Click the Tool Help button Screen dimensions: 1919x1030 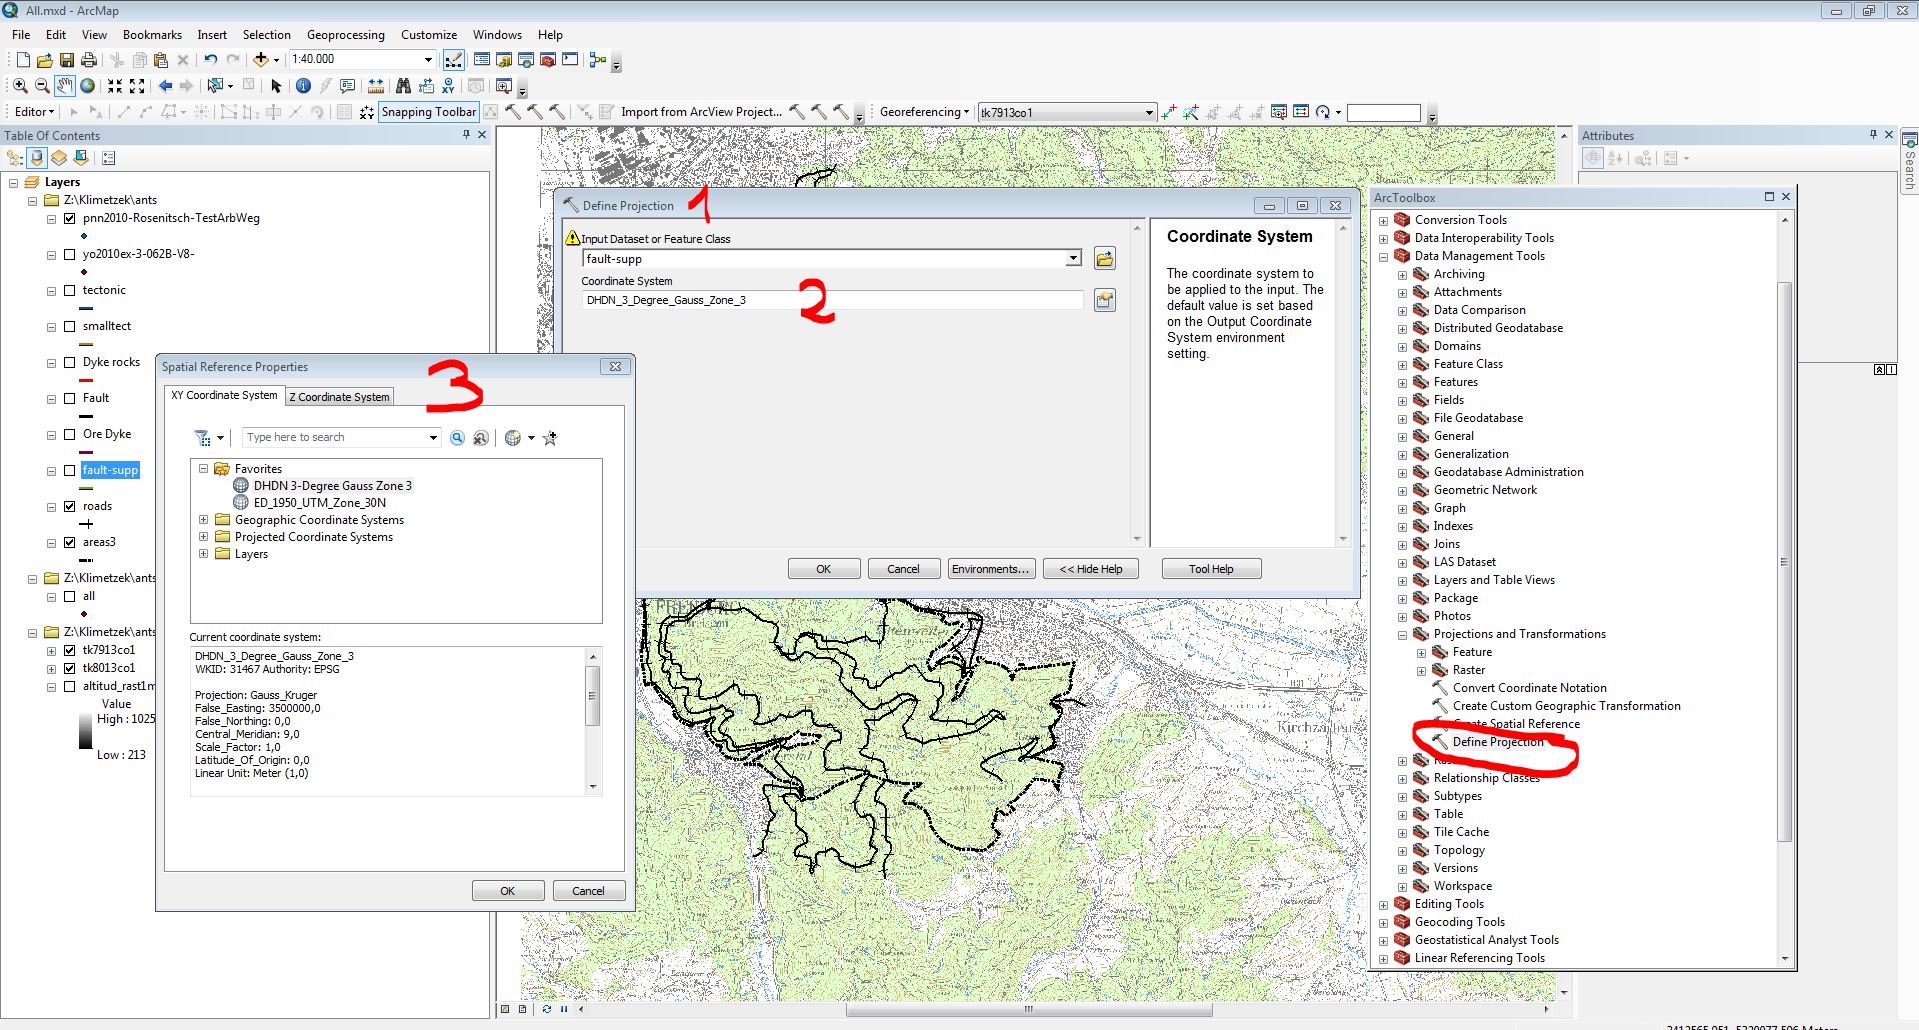tap(1211, 569)
